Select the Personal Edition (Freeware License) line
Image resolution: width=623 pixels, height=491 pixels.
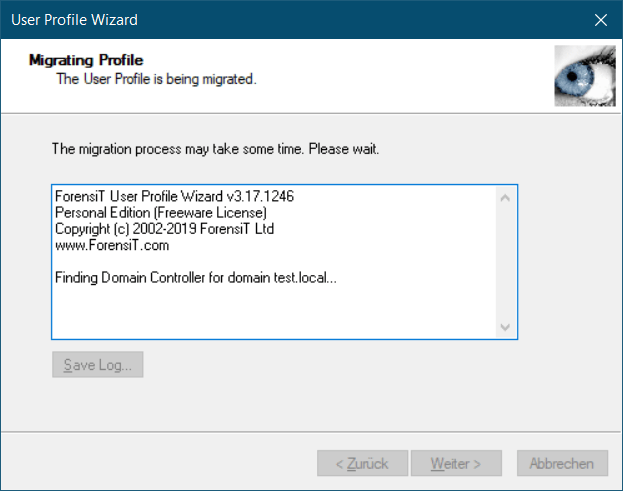[161, 213]
